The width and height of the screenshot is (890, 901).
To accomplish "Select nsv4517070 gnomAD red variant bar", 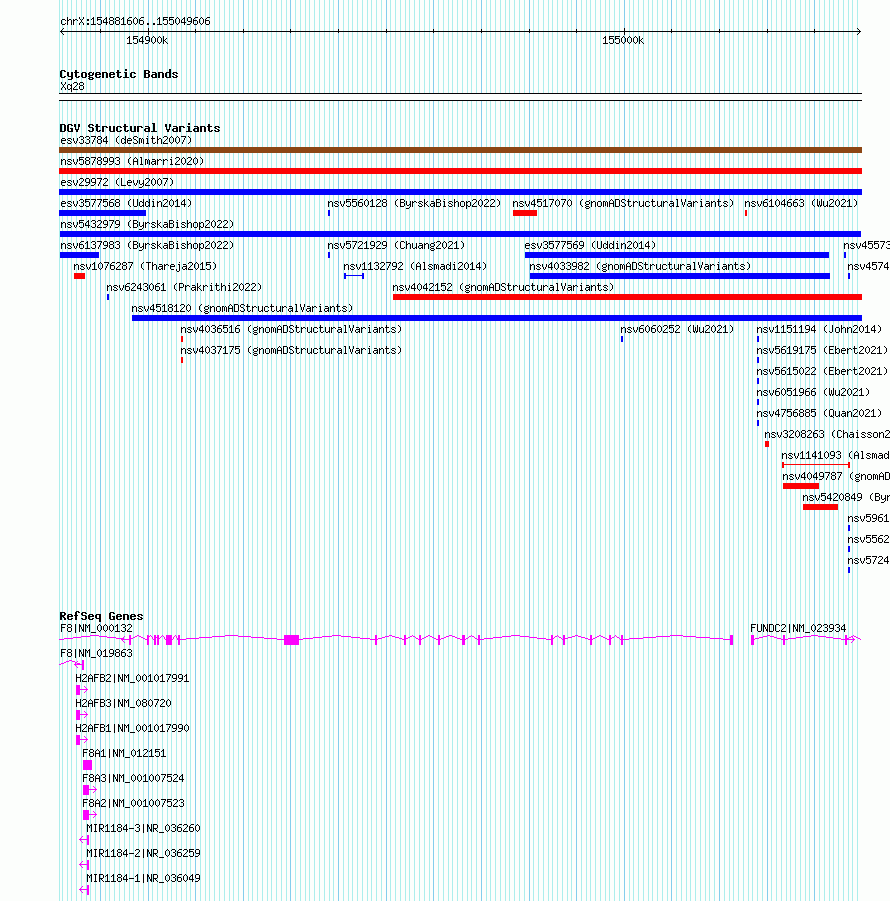I will tap(525, 213).
